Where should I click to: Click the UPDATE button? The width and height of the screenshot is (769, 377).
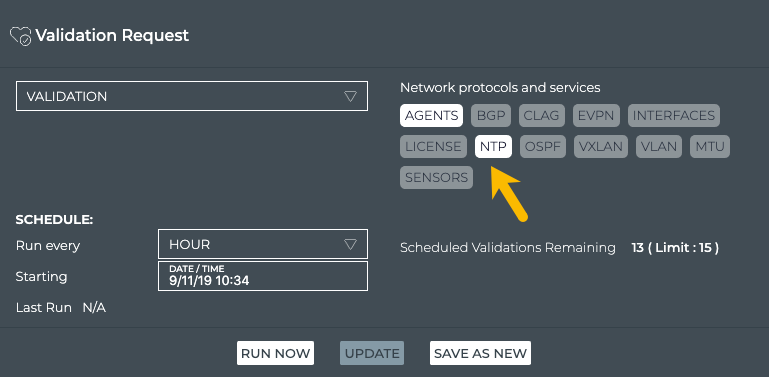coord(372,353)
